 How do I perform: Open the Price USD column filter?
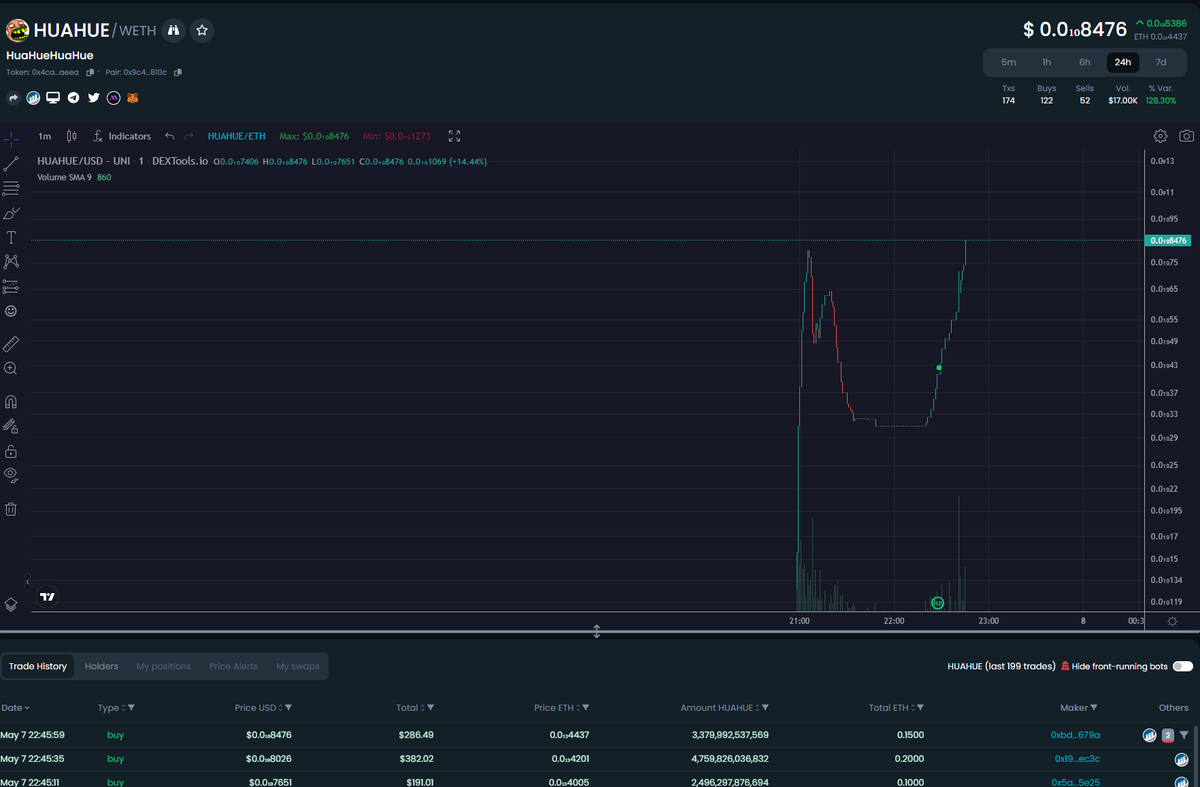pos(288,707)
